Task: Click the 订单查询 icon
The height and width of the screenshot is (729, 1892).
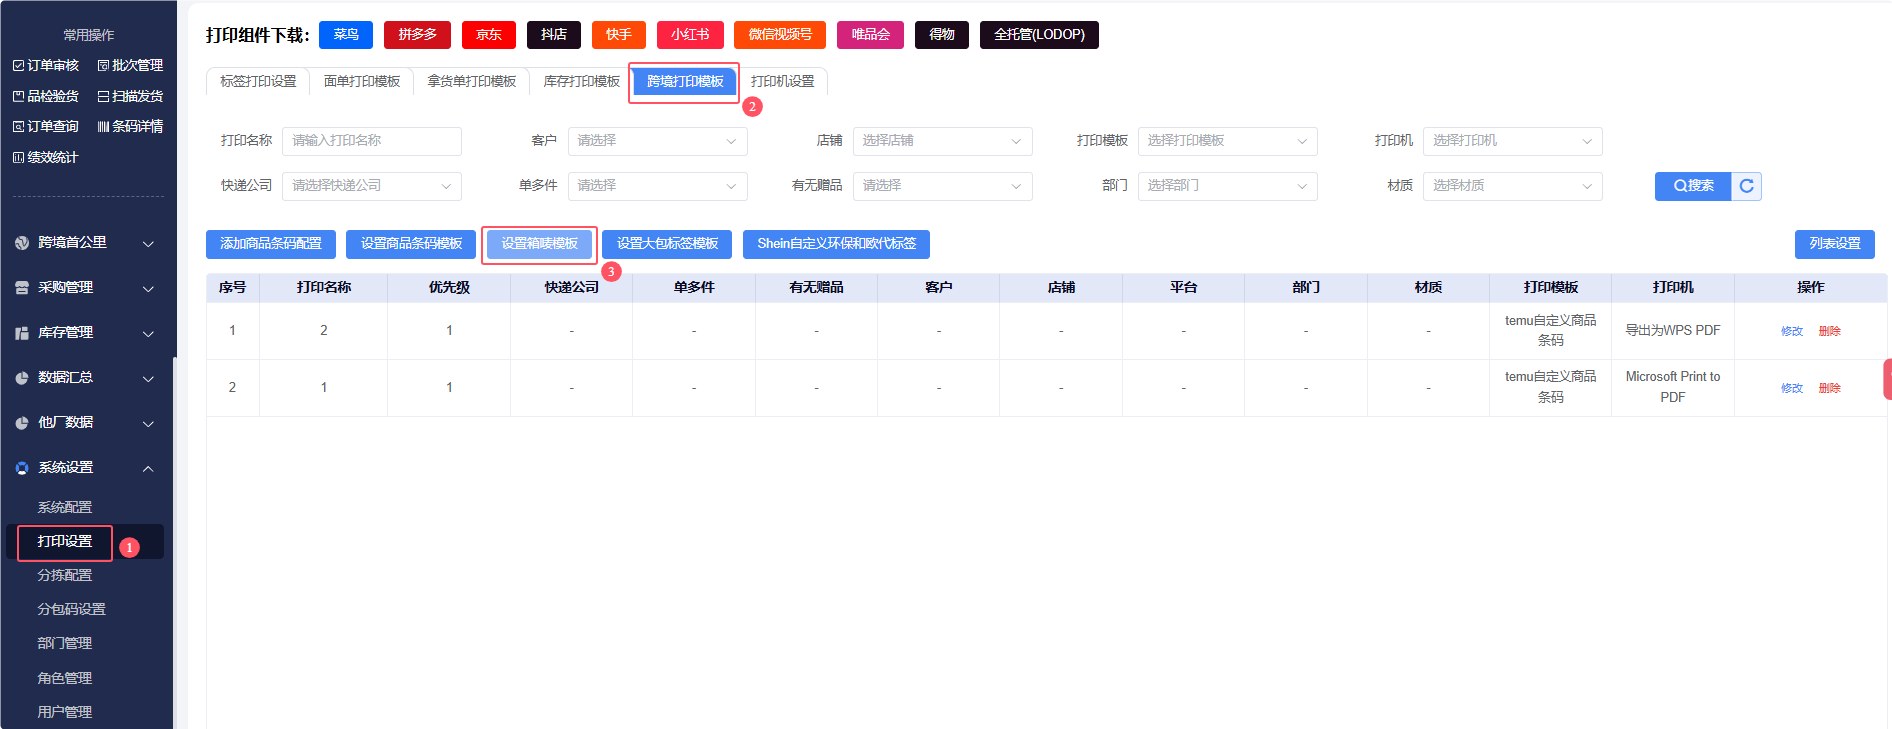Action: point(18,127)
